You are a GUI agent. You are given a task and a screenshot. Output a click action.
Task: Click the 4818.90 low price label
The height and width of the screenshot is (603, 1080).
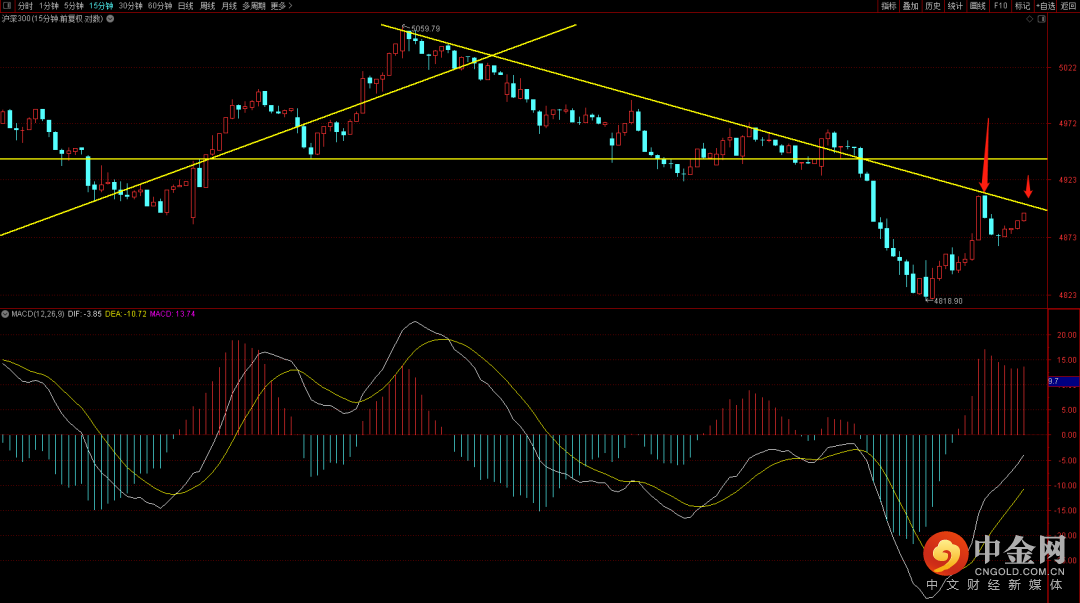948,301
